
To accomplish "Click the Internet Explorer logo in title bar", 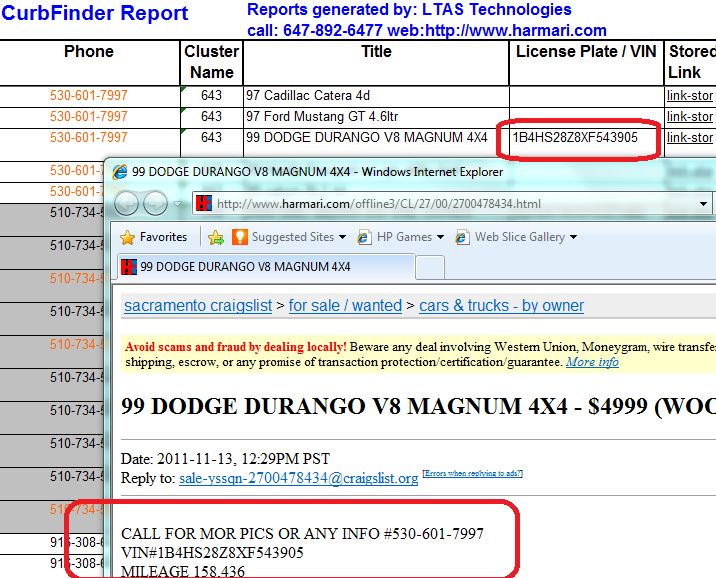I will pos(120,172).
